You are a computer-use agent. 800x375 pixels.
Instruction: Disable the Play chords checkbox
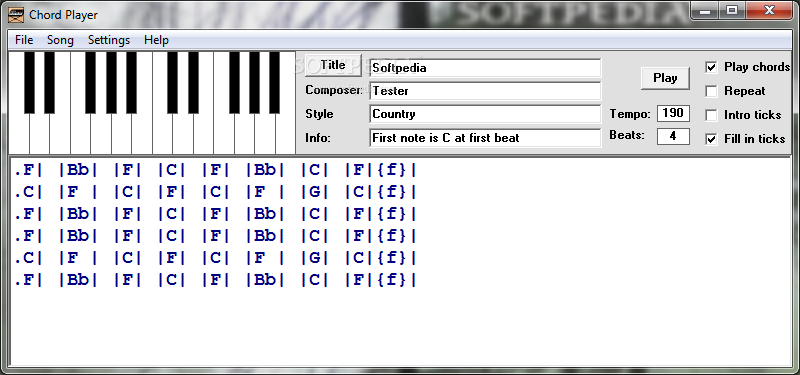[711, 67]
